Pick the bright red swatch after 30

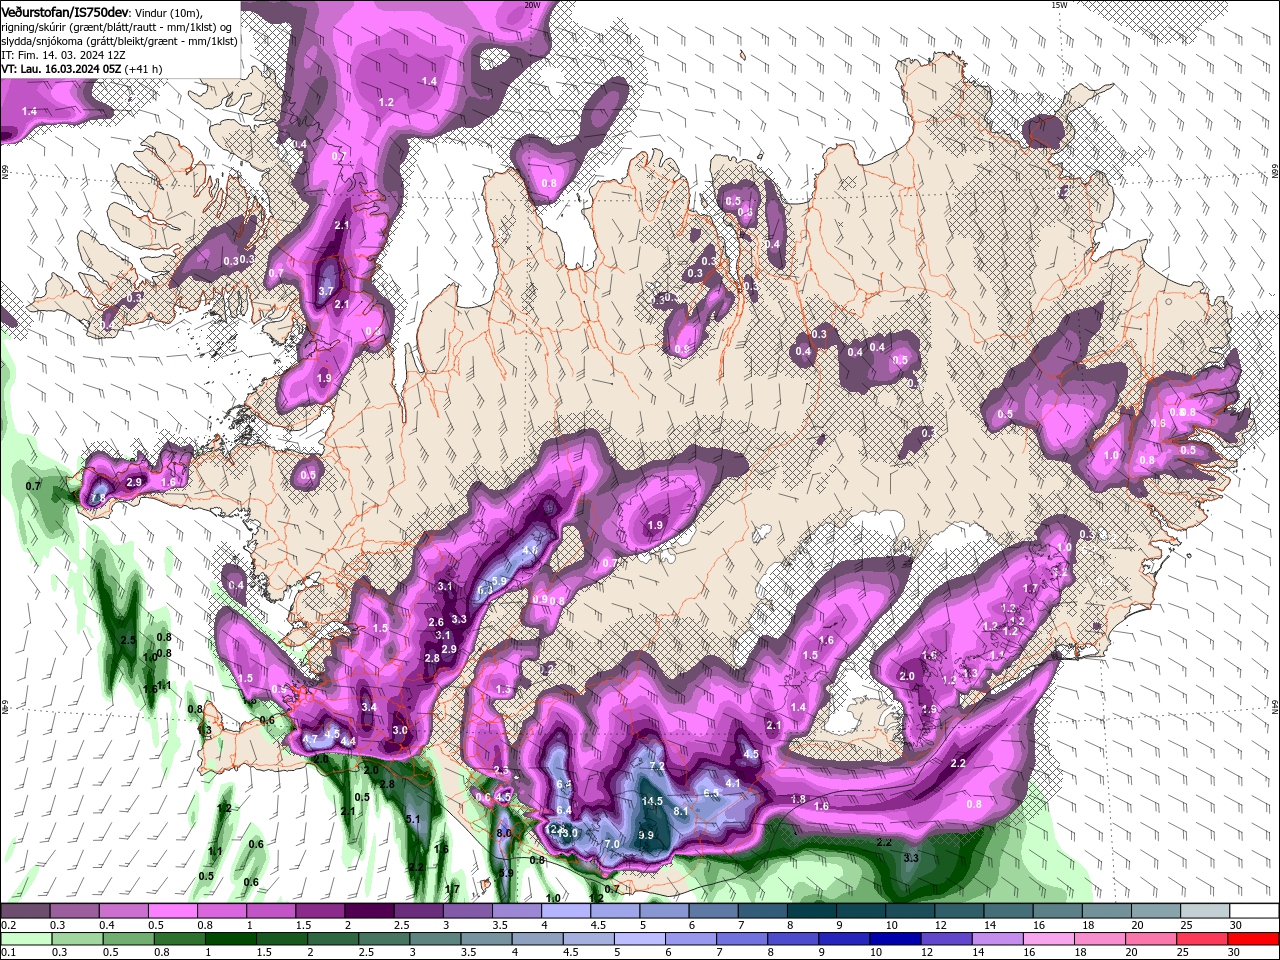tap(1255, 939)
